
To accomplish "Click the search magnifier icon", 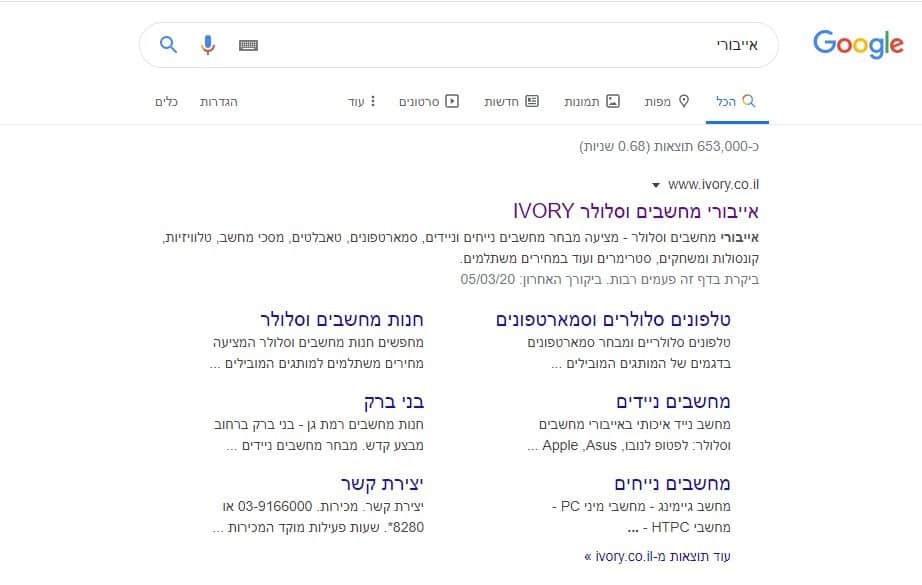I will [168, 45].
